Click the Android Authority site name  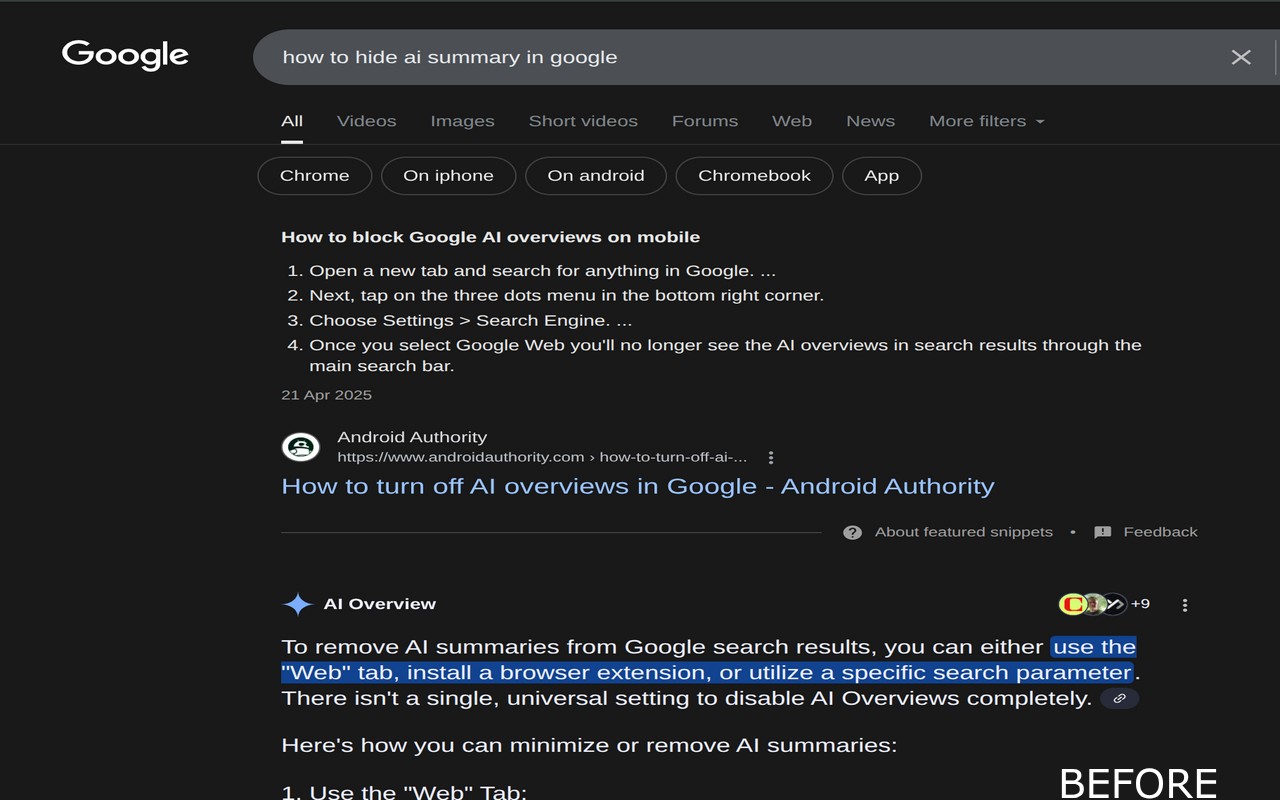coord(412,437)
